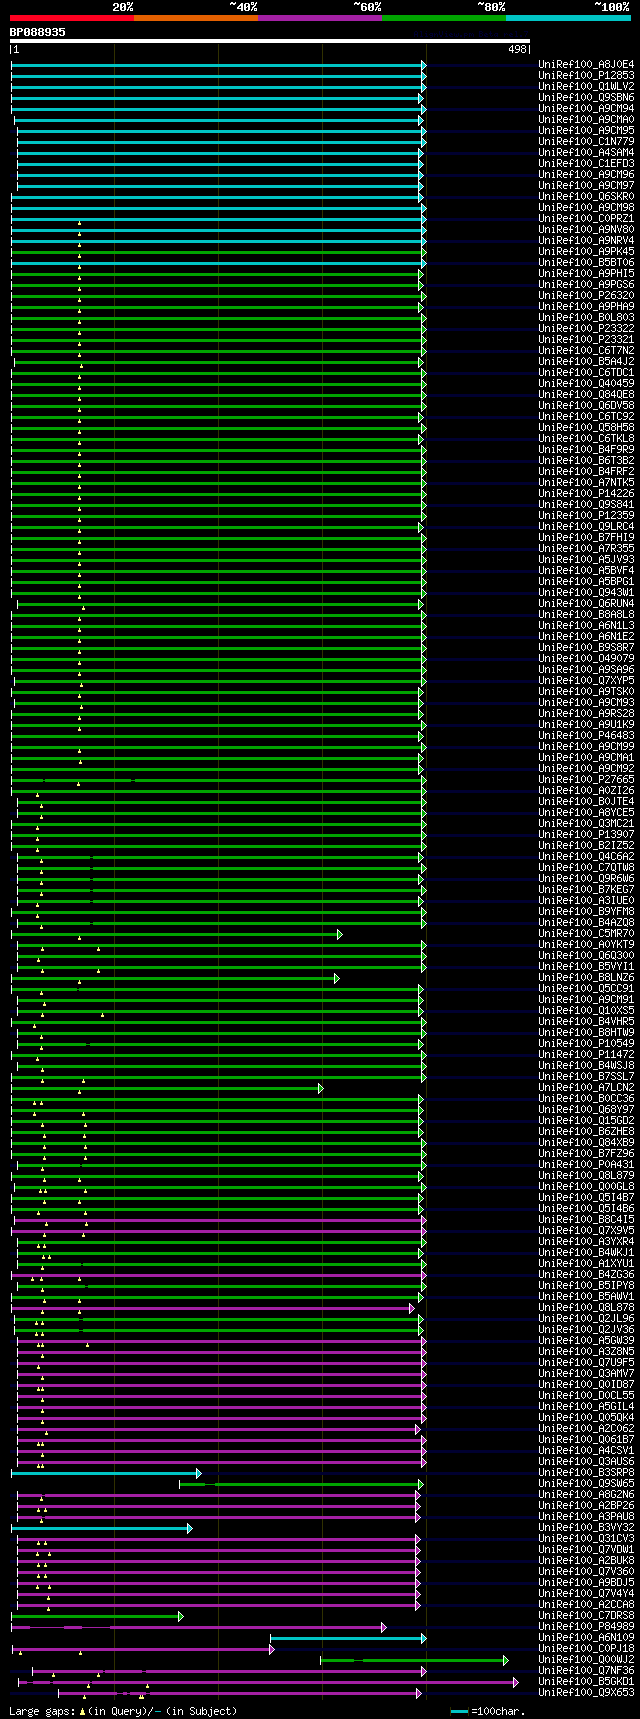
Task: Select hit label UniRef100_B0L803
Action: pyautogui.click(x=586, y=317)
